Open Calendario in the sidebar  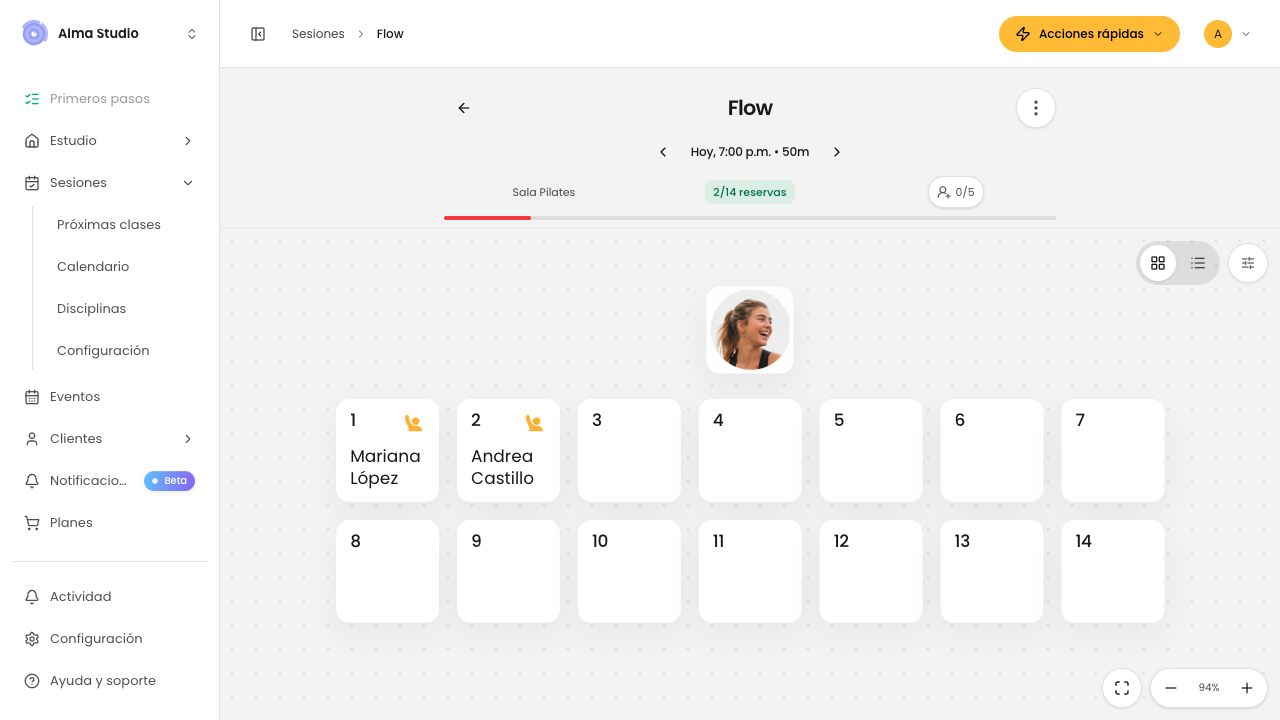(93, 267)
